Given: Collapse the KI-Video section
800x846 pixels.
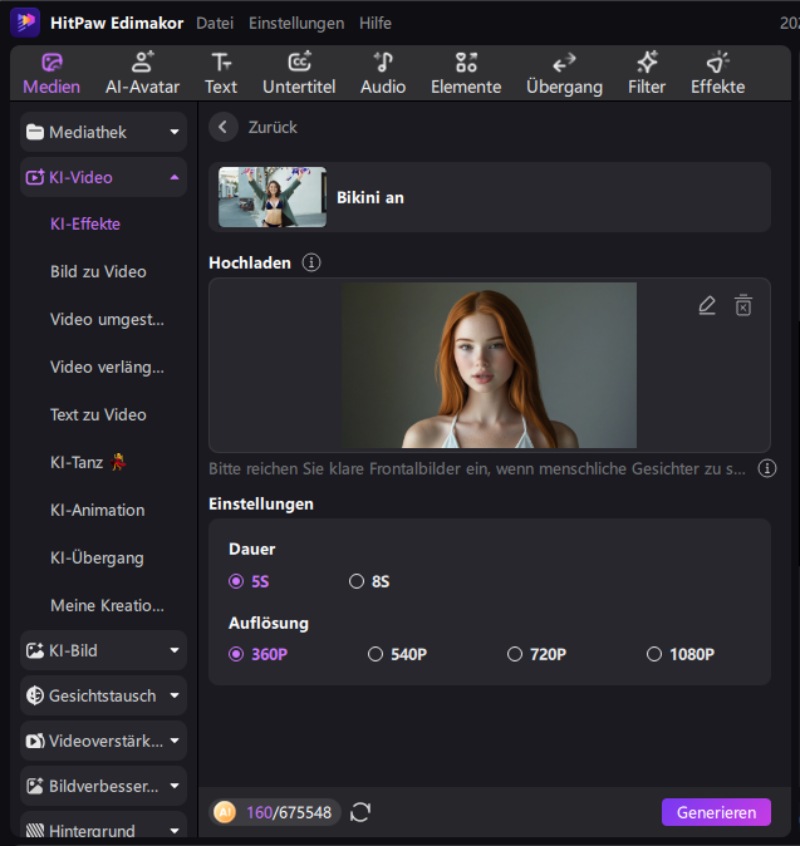Looking at the screenshot, I should pos(103,177).
